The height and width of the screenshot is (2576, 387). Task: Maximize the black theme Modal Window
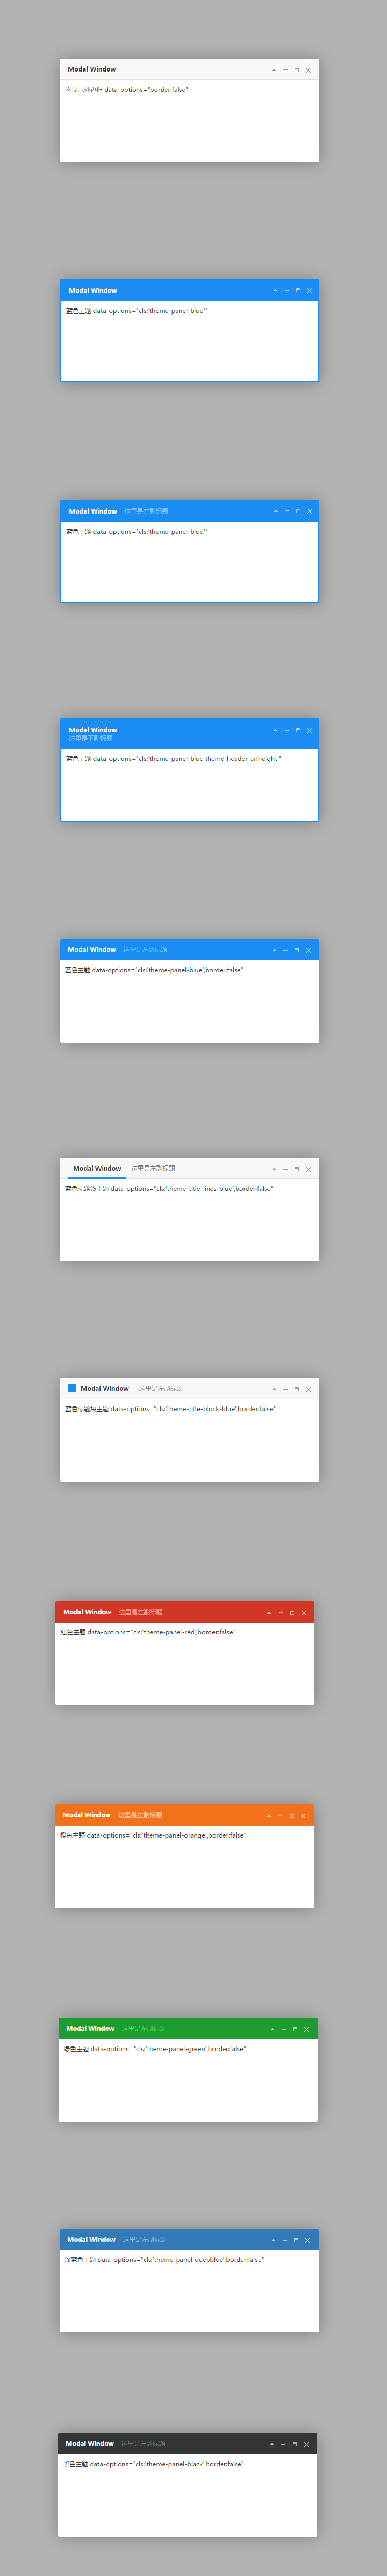295,2444
